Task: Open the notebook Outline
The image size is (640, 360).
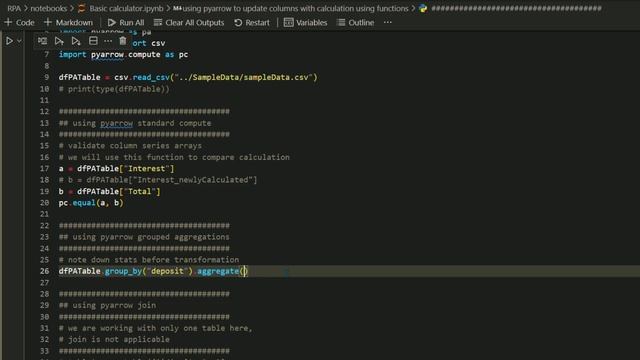Action: tap(356, 22)
